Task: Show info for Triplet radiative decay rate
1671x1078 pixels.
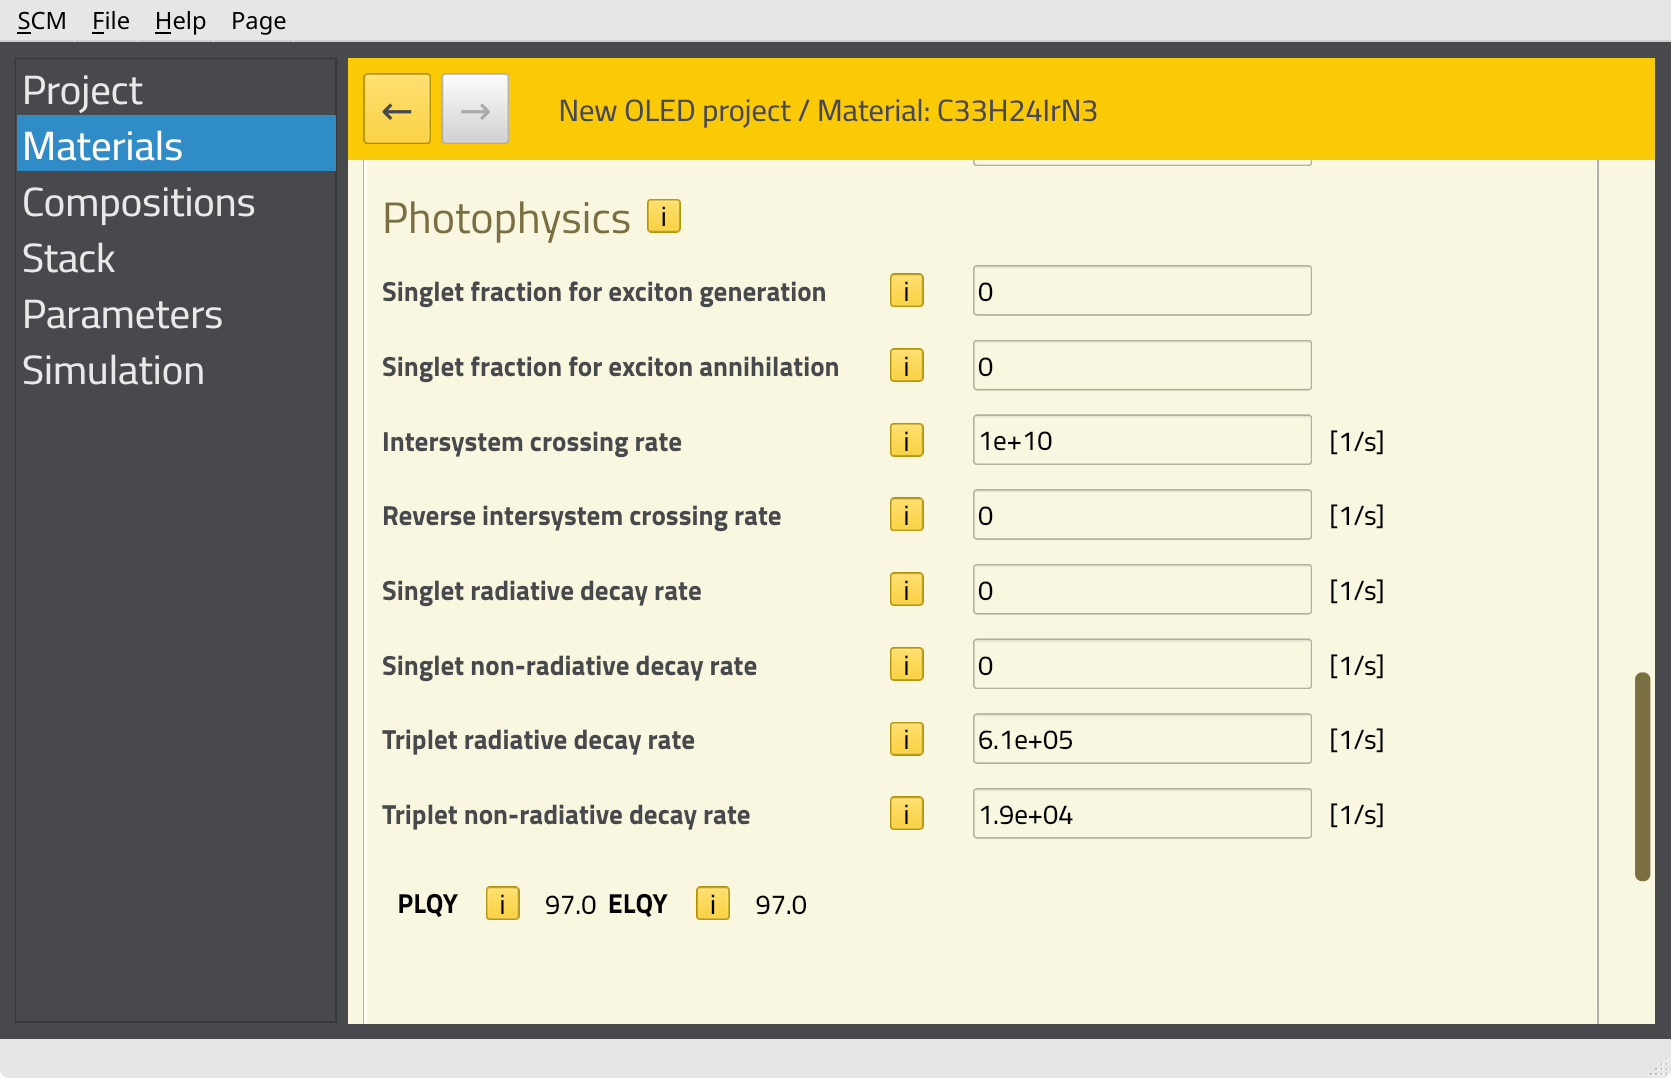Action: coord(906,740)
